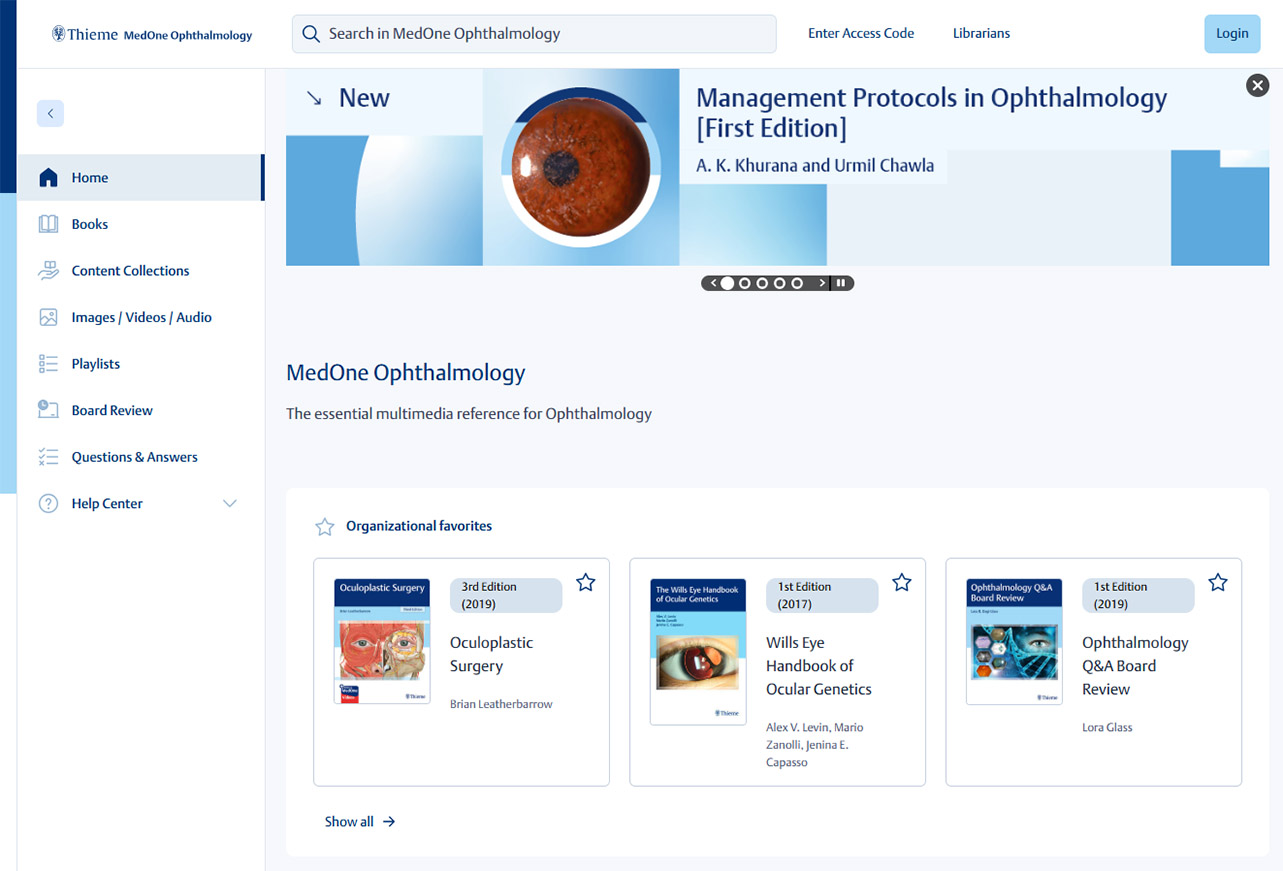This screenshot has height=871, width=1283.
Task: Click the Playlists list icon
Action: tap(48, 364)
